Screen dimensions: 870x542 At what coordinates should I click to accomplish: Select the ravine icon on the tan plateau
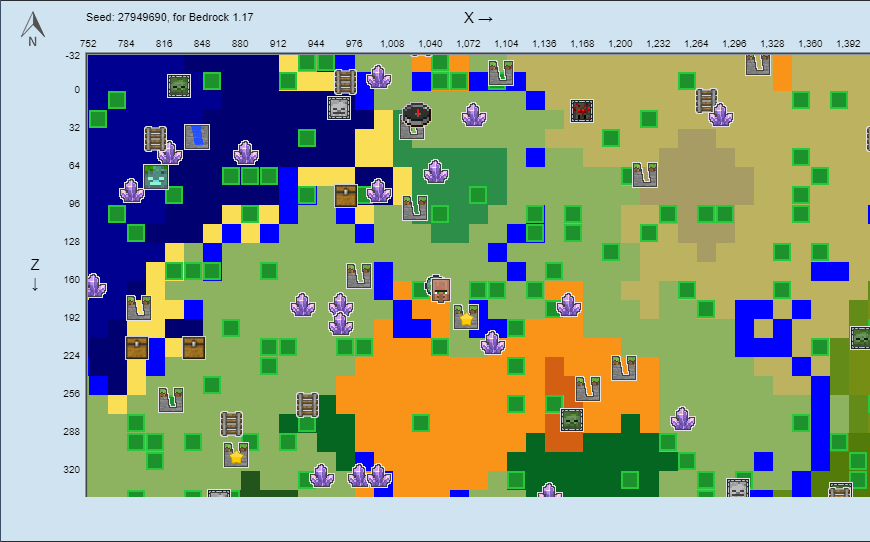[645, 176]
